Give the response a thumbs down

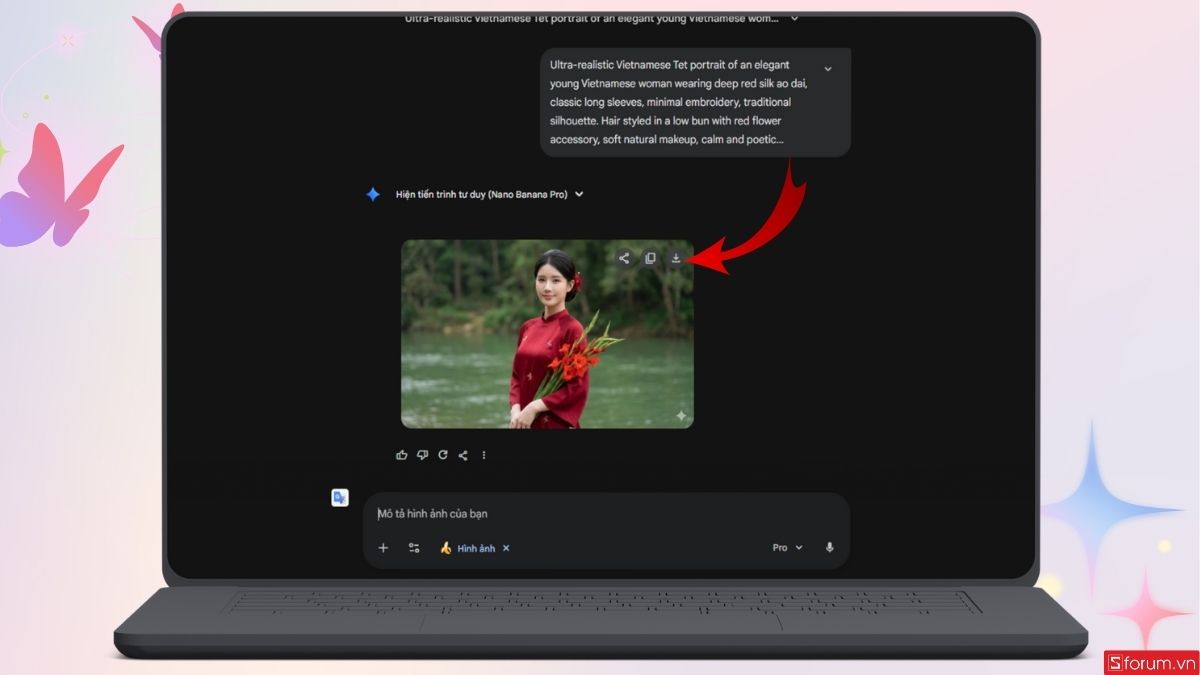422,455
